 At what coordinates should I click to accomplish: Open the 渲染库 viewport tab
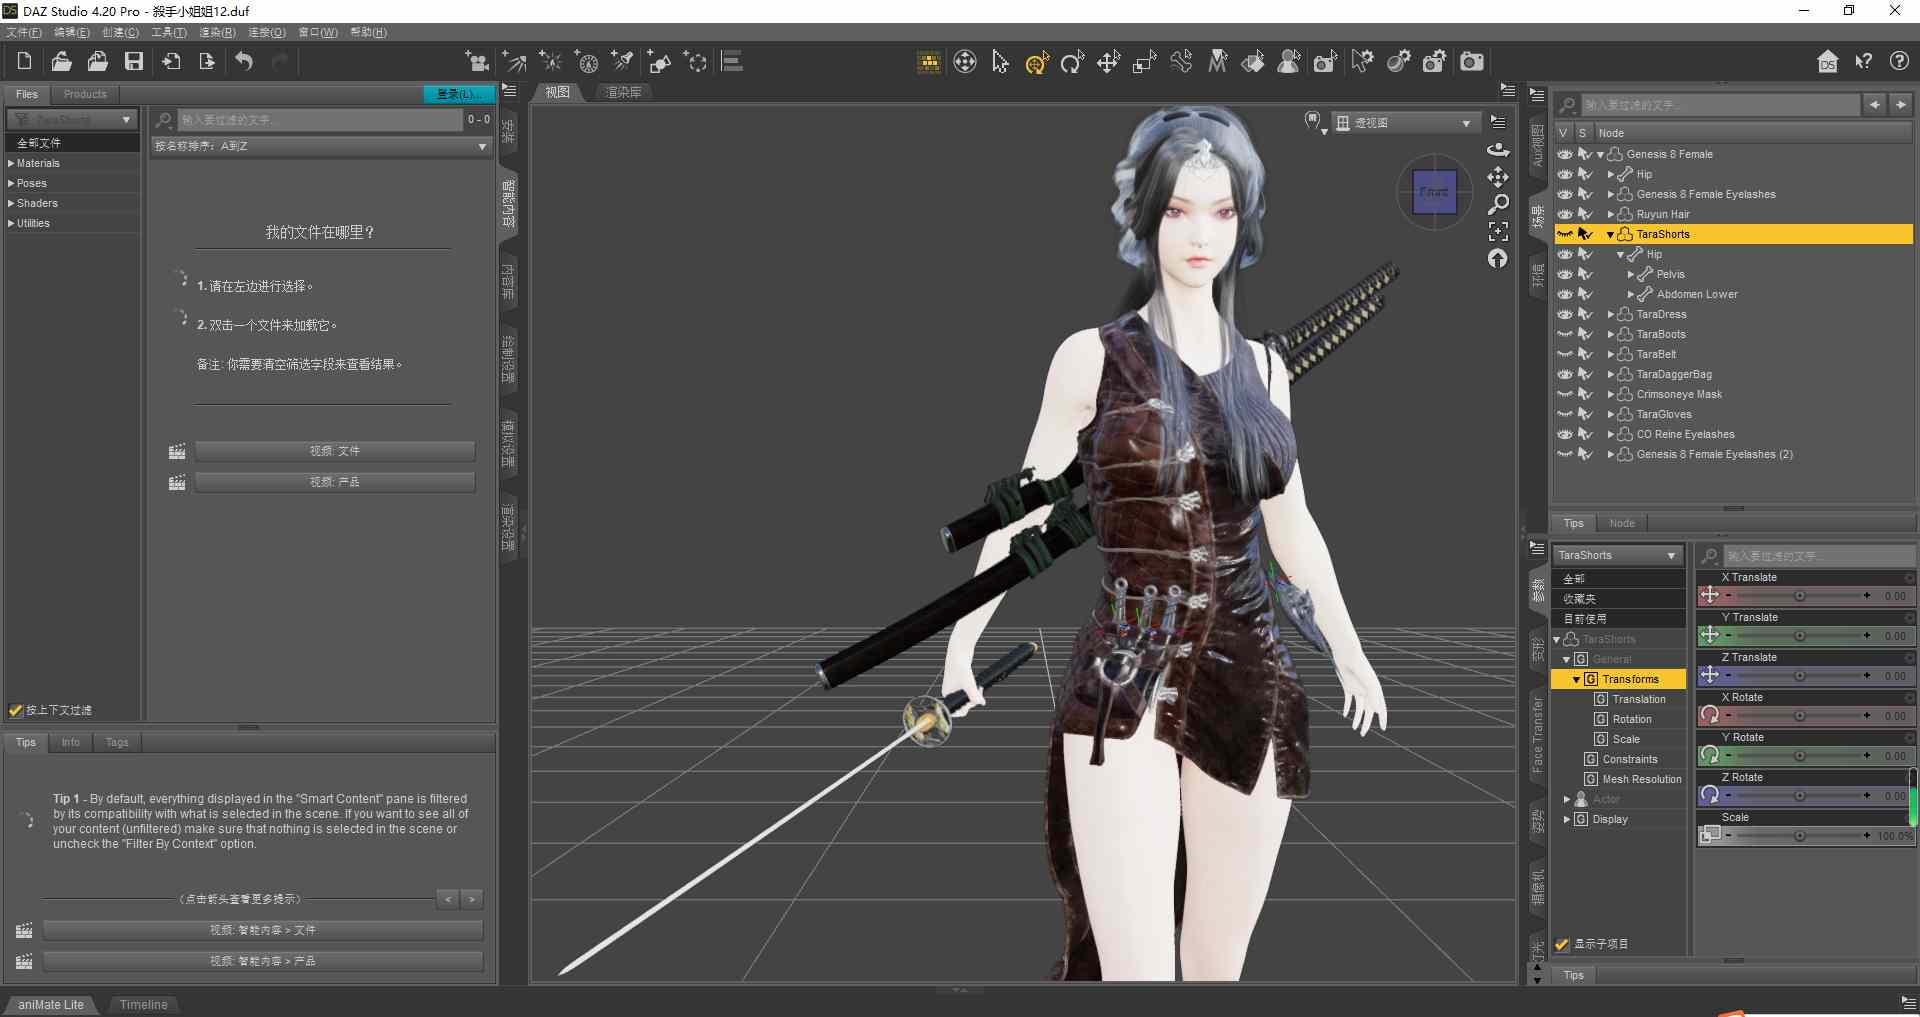(x=624, y=92)
